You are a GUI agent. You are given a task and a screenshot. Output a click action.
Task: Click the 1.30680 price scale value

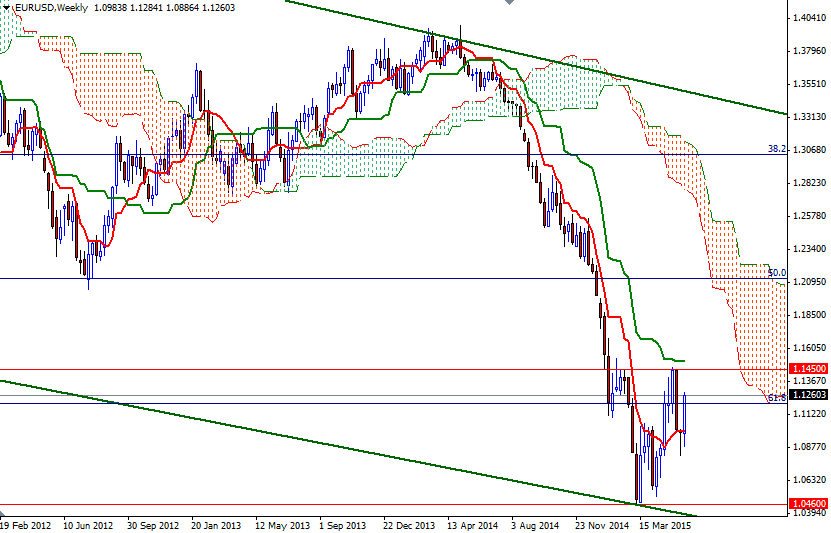(809, 150)
